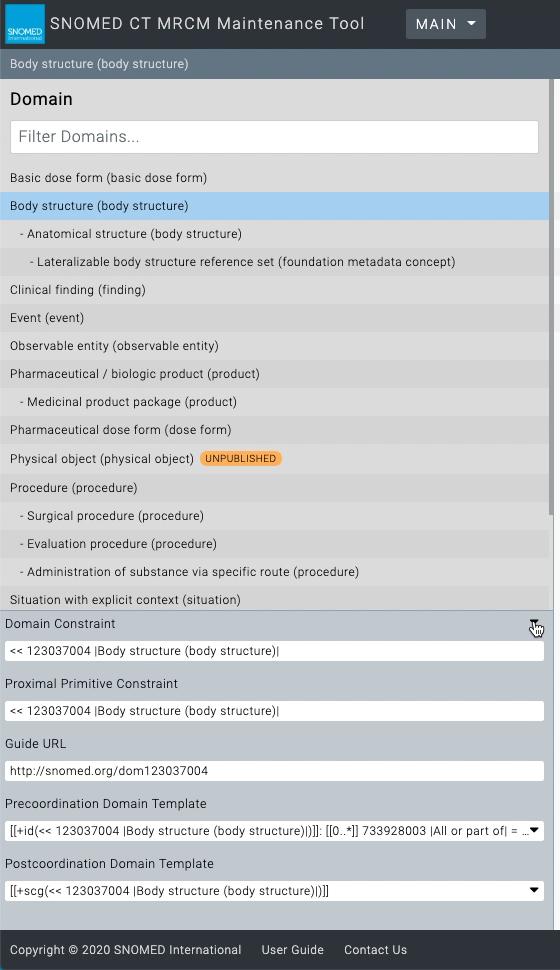The width and height of the screenshot is (560, 970).
Task: Expand the Precoordination Domain Template dropdown
Action: pos(534,830)
